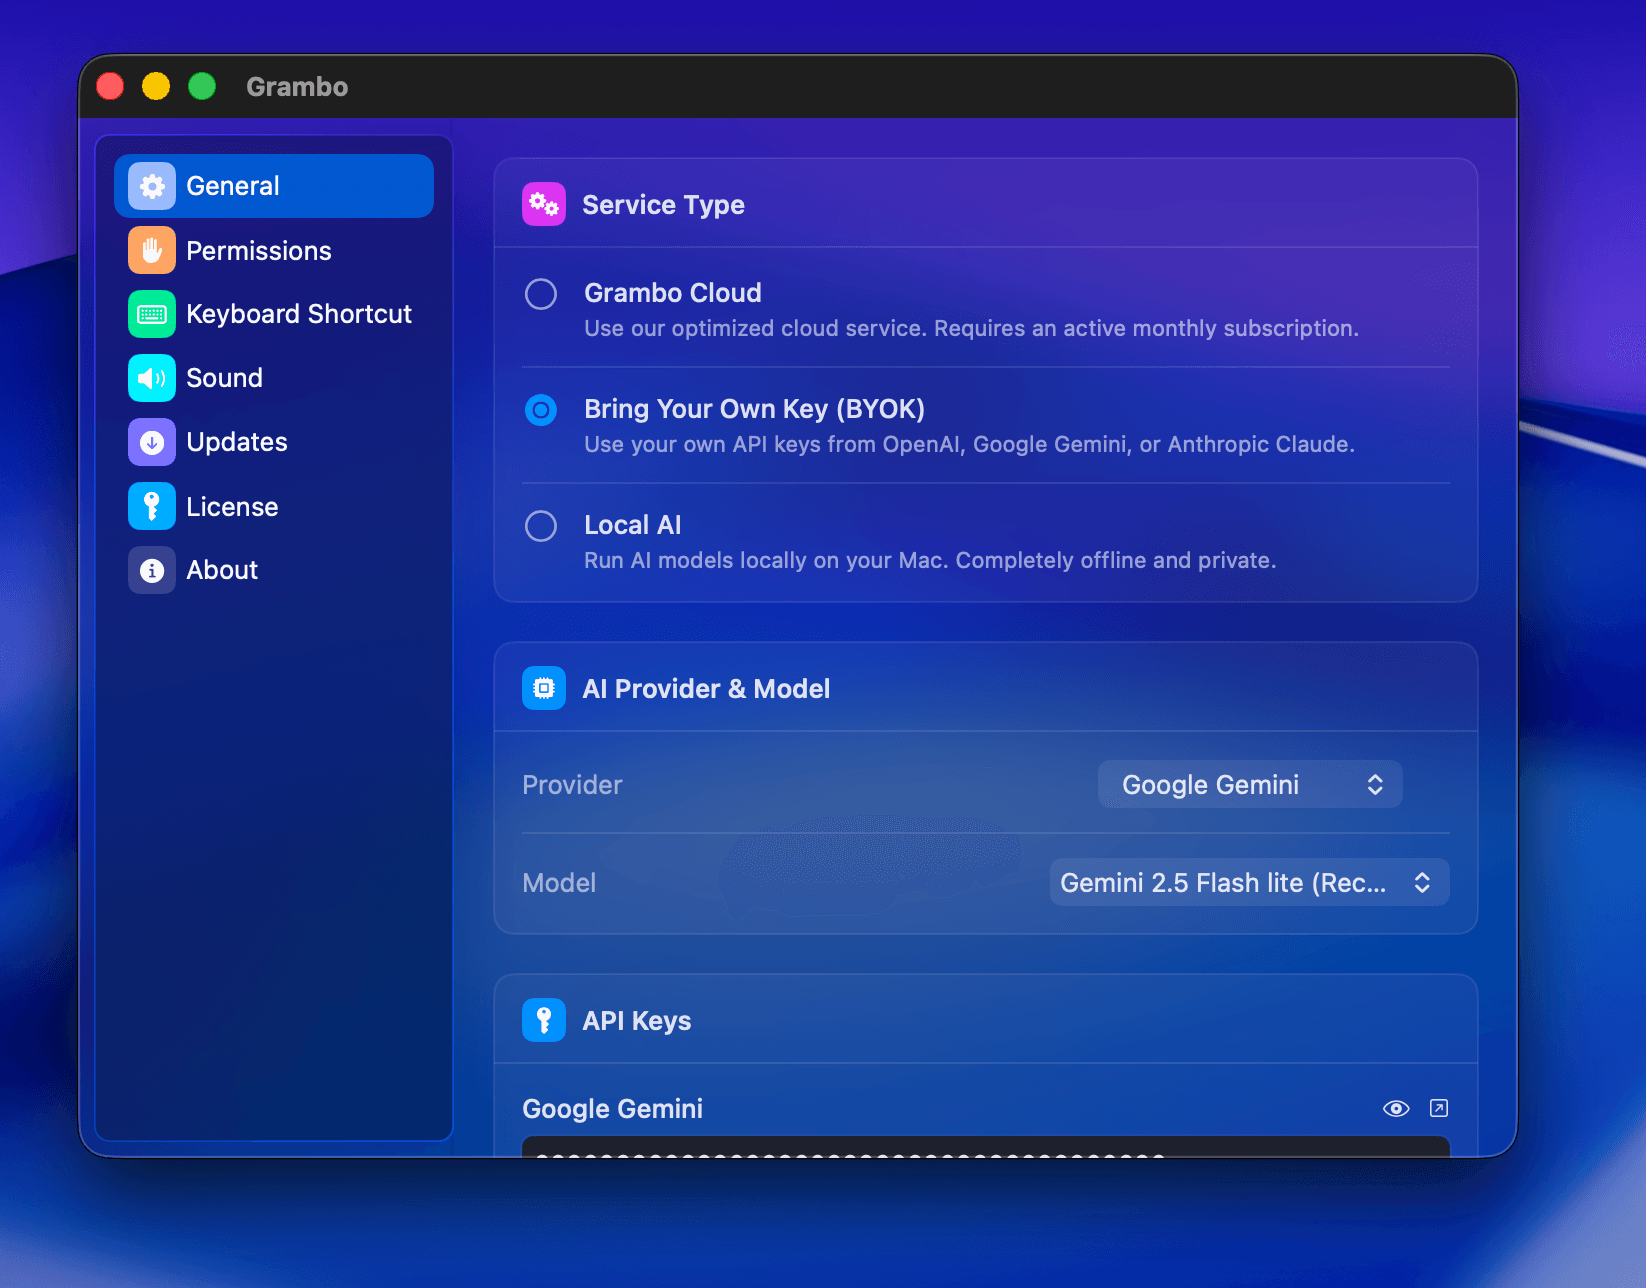Click the Provider row label
This screenshot has width=1646, height=1288.
[572, 785]
